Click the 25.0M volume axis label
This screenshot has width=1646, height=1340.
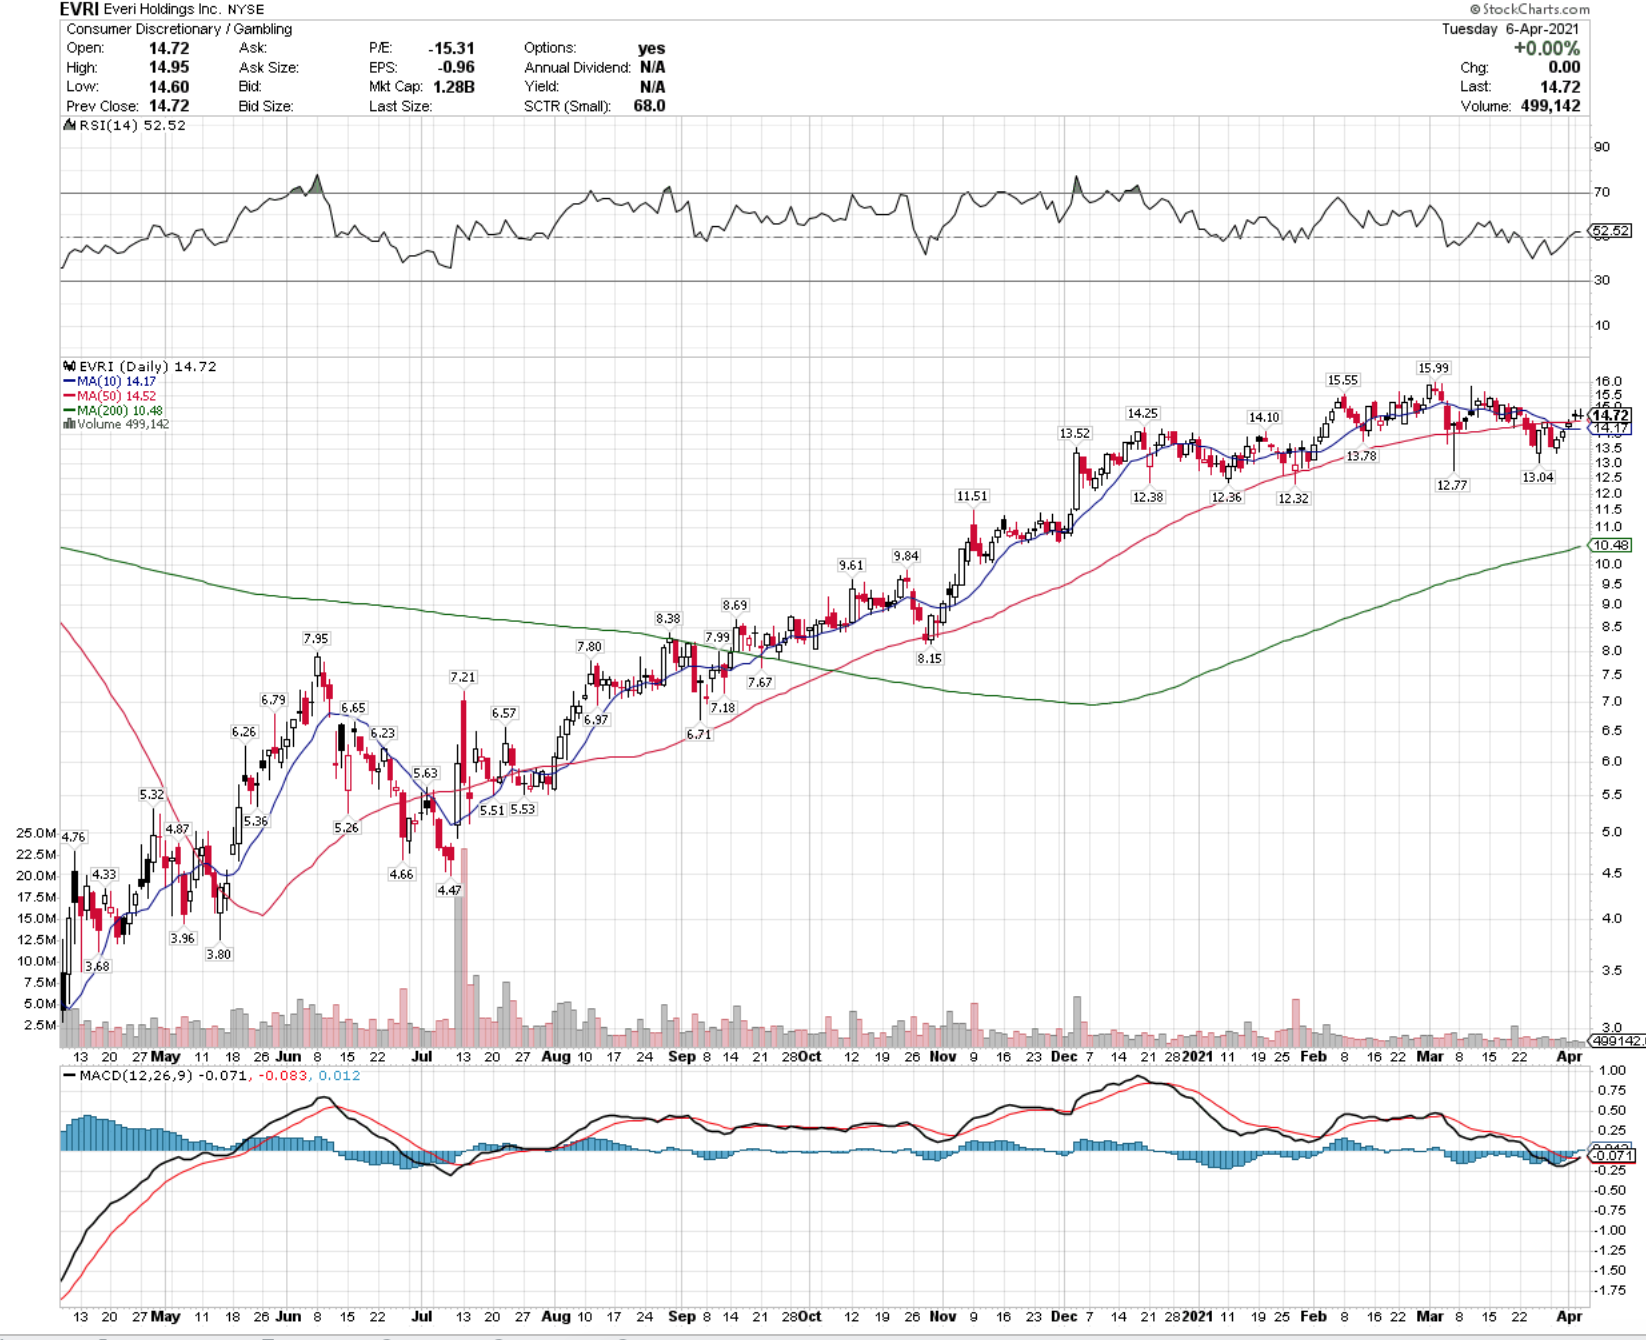pos(36,833)
